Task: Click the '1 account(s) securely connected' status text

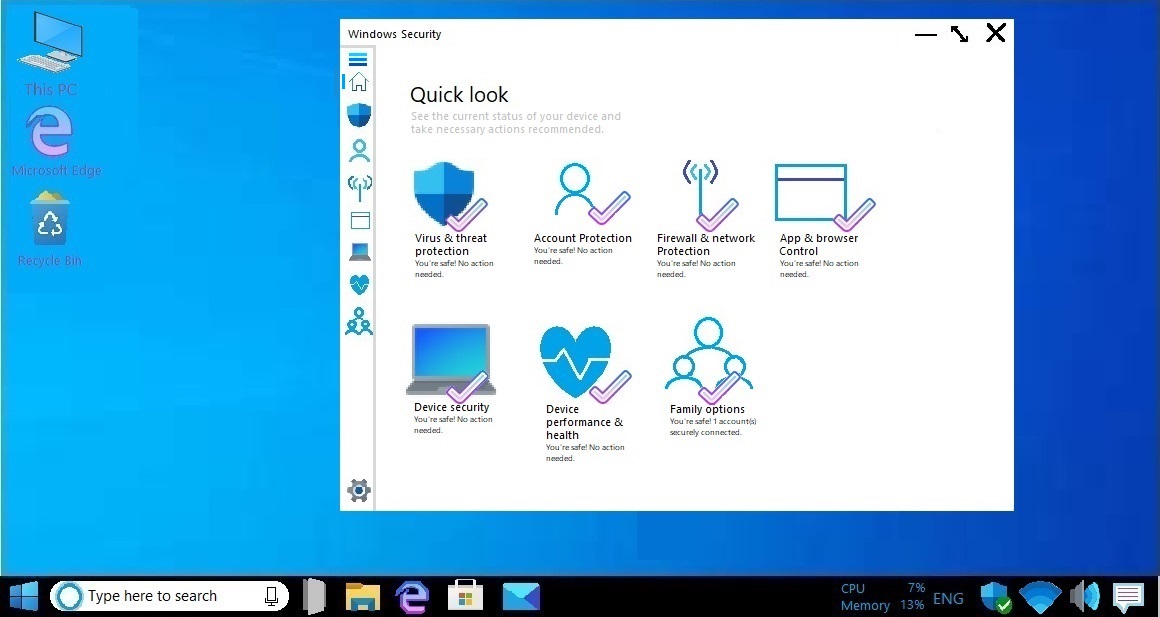Action: (712, 427)
